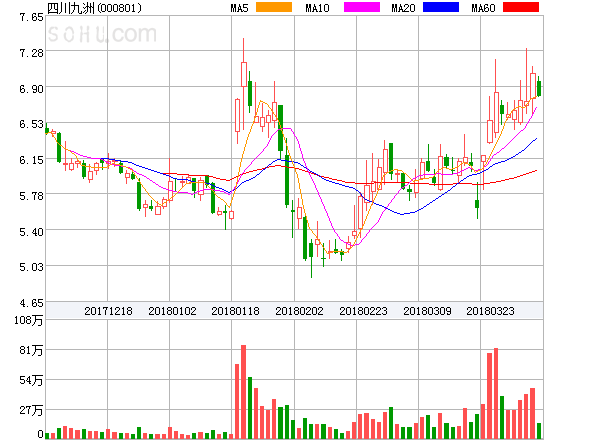Click the 6.53 price axis label
This screenshot has width=600, height=440.
click(x=31, y=124)
